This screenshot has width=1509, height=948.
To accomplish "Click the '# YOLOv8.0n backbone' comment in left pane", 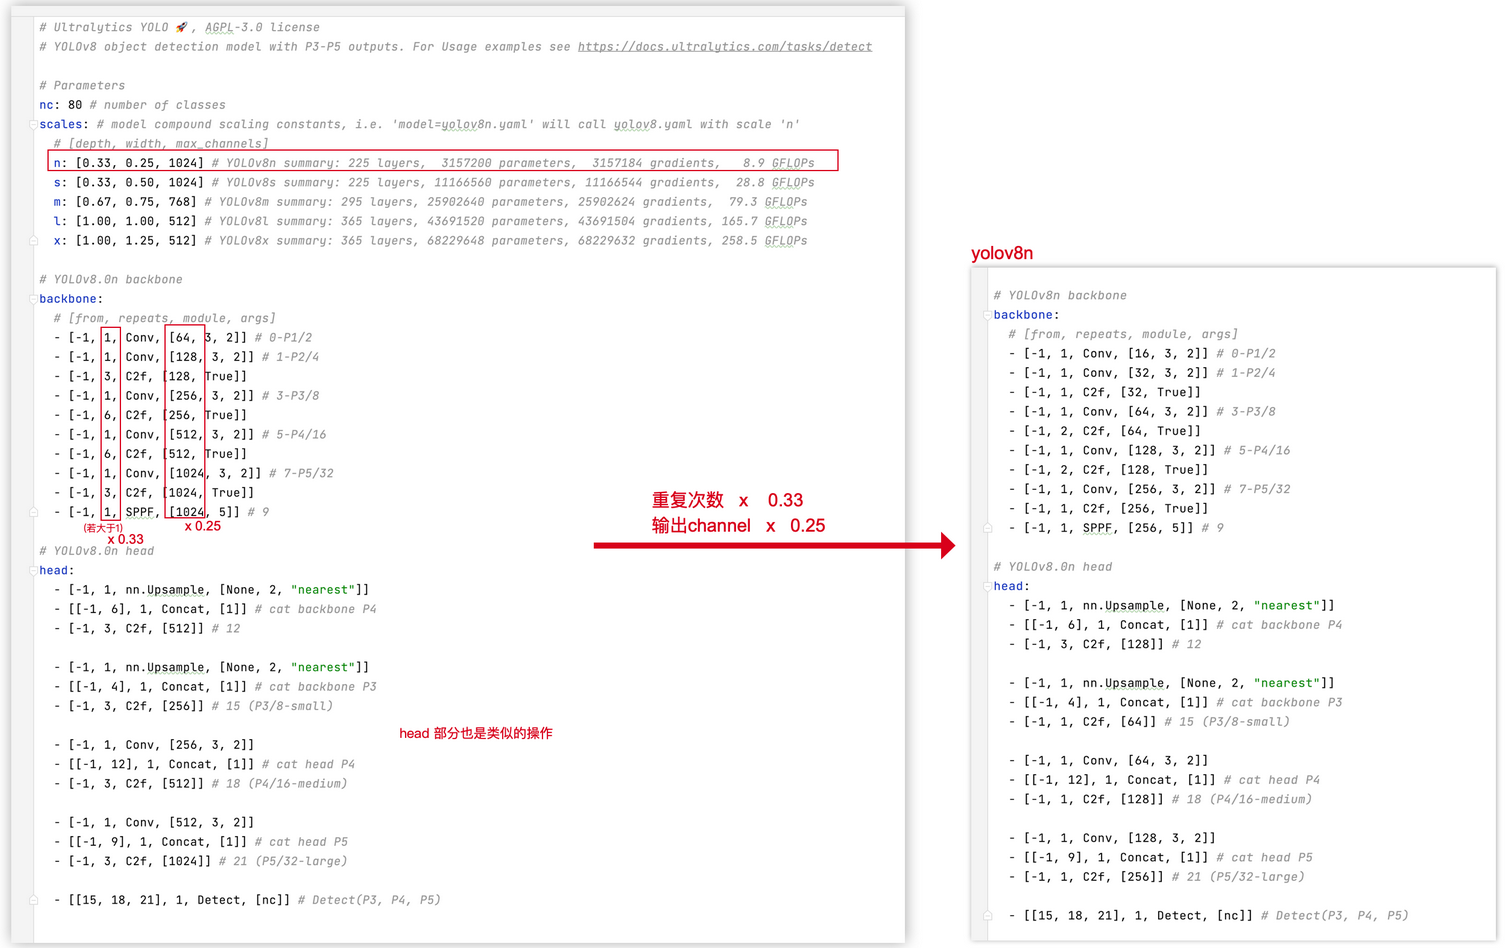I will coord(111,280).
